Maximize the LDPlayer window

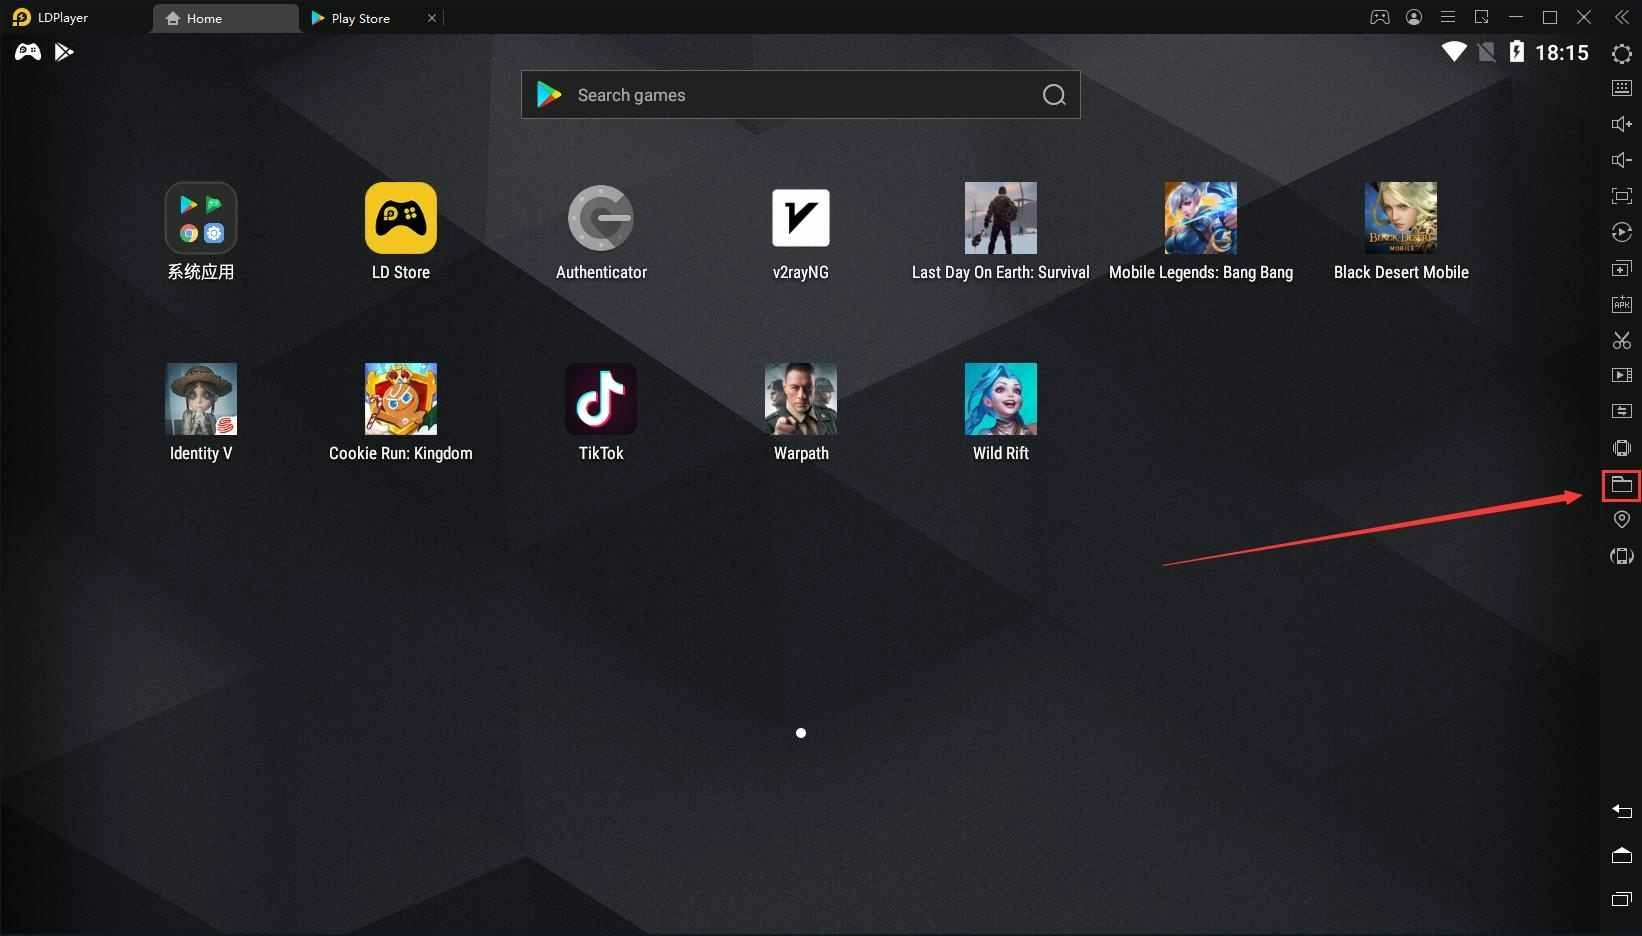pos(1550,17)
